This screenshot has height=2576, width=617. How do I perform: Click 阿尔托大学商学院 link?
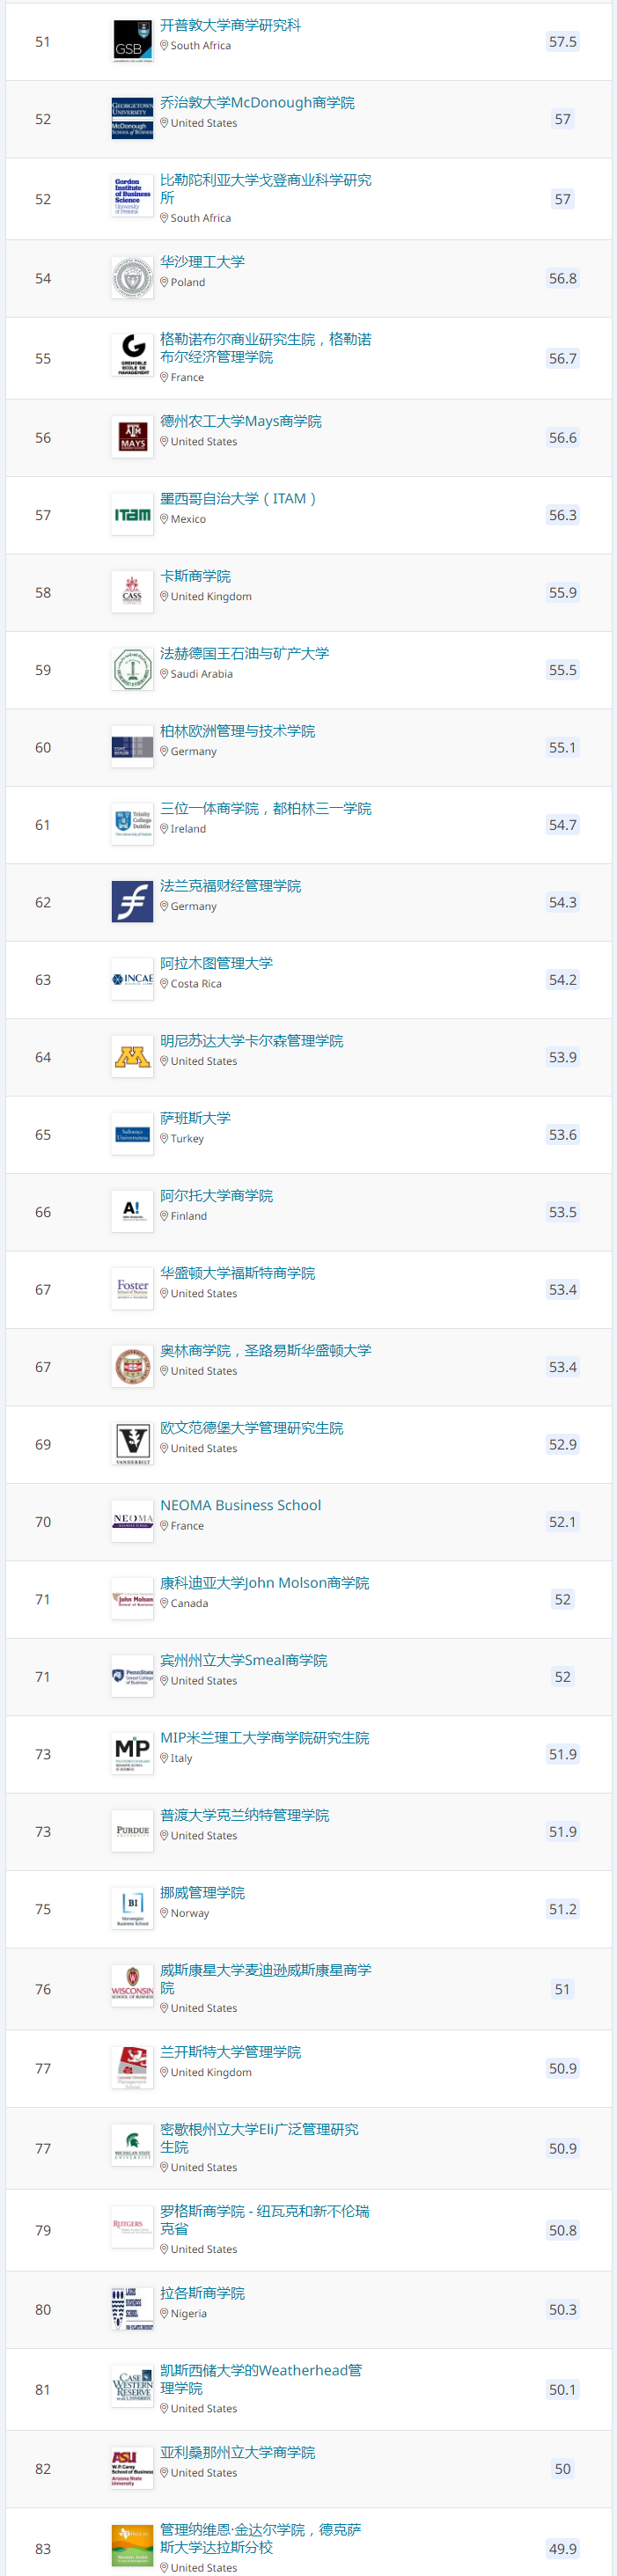(216, 1196)
